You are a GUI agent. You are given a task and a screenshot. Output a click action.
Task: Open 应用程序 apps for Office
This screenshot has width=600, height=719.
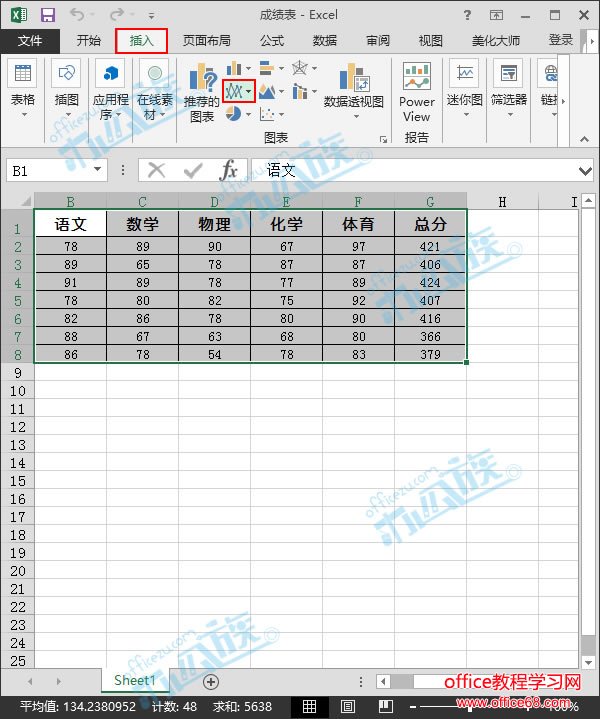coord(111,89)
